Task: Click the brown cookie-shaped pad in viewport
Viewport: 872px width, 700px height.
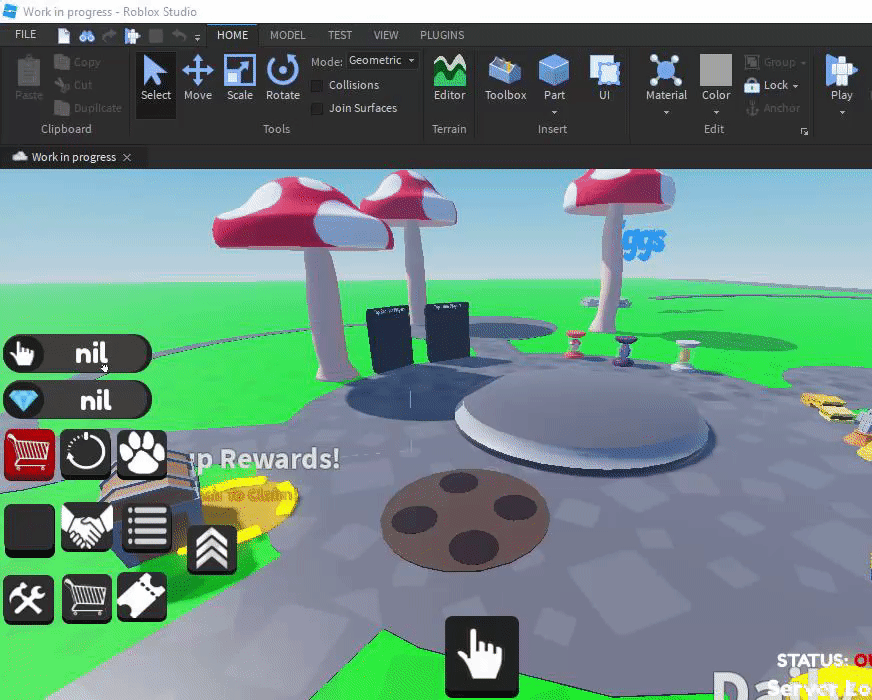Action: (465, 521)
